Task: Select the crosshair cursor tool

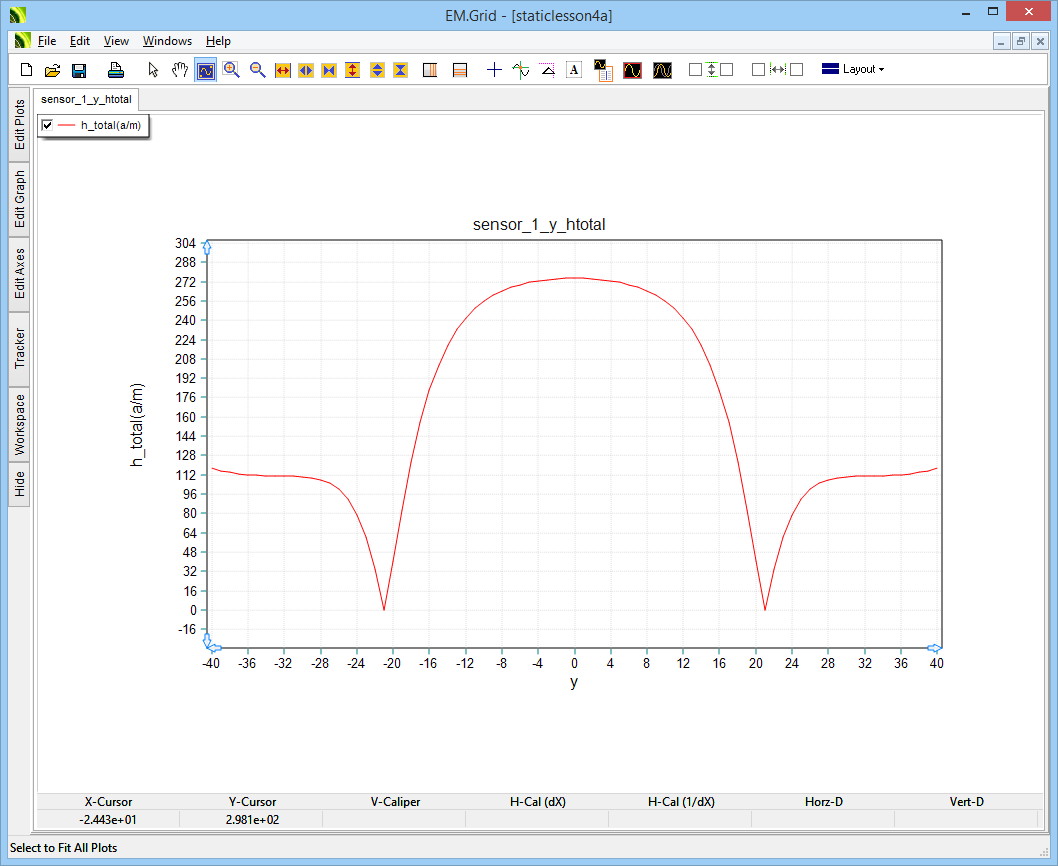Action: (x=493, y=70)
